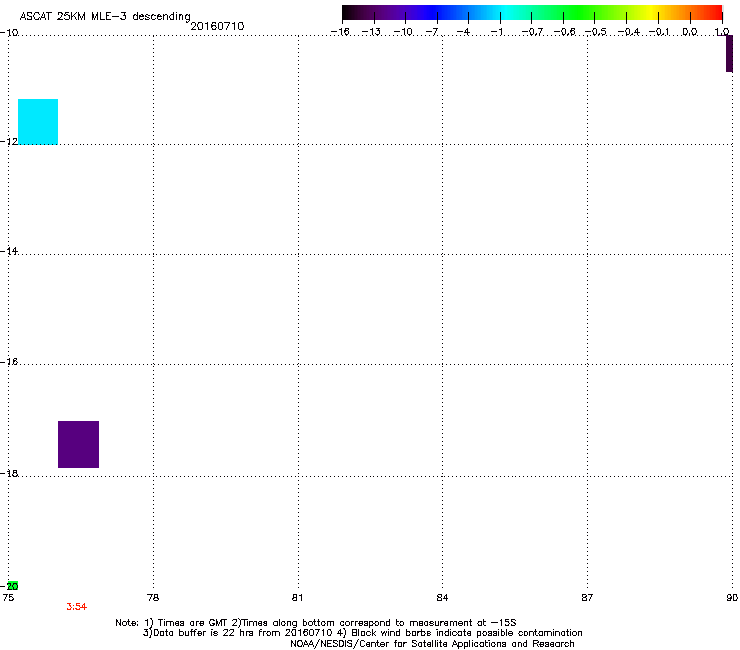Viewport: 740px width, 650px height.
Task: Click the cyan data block near -12 latitude
Action: (38, 122)
